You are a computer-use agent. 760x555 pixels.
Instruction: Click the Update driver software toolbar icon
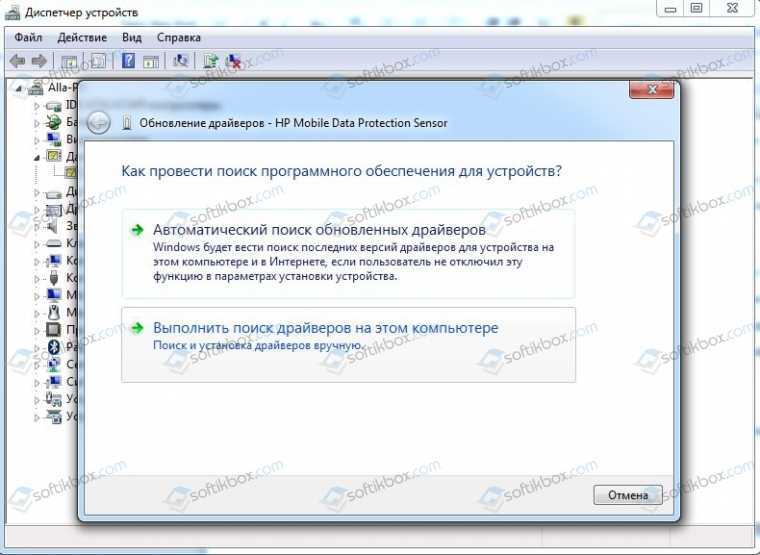pos(211,61)
